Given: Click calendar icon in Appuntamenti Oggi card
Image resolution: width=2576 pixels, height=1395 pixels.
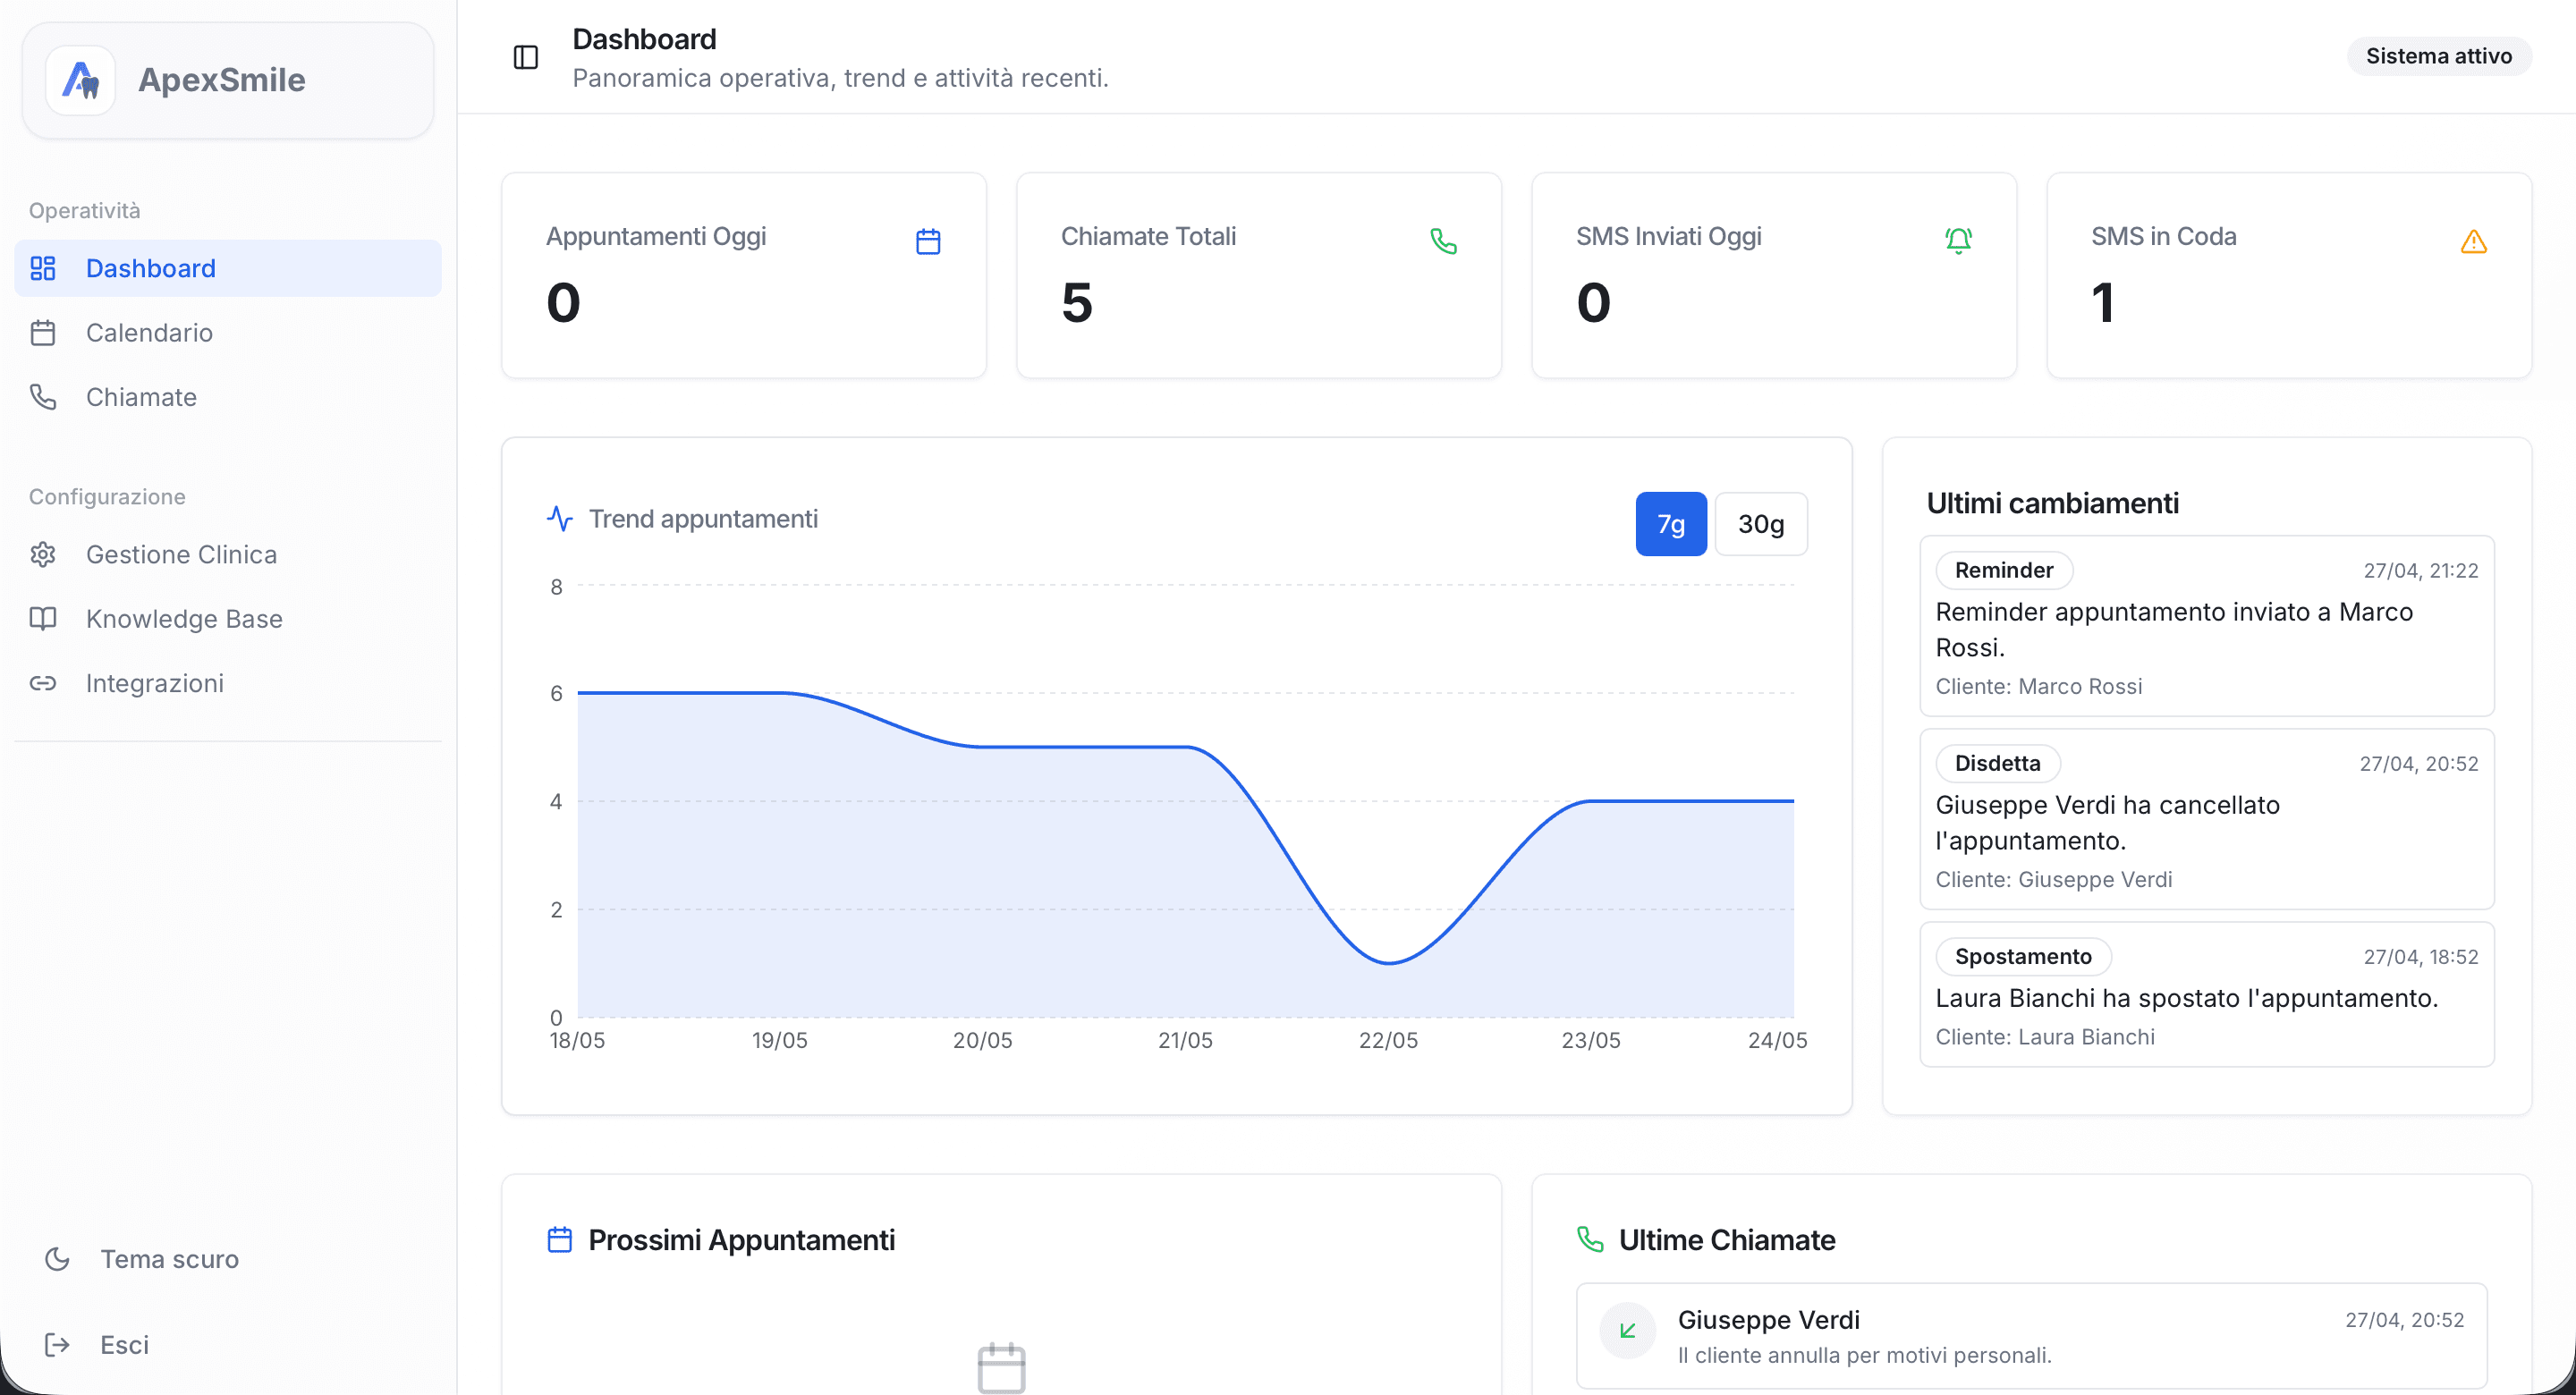Looking at the screenshot, I should (928, 241).
